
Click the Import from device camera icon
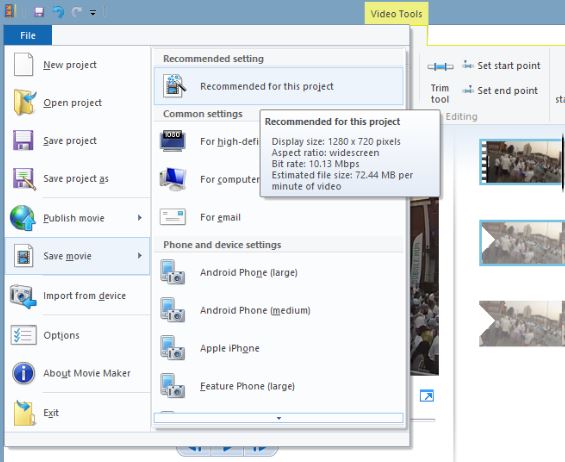click(23, 296)
